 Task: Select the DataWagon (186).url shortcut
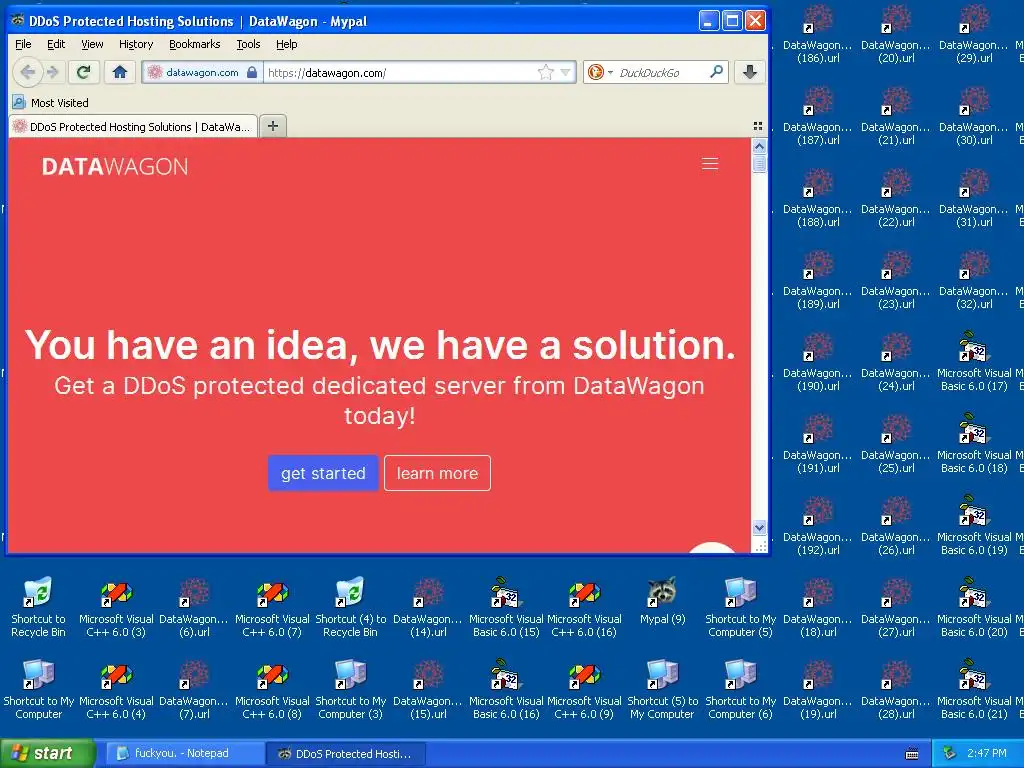[818, 33]
